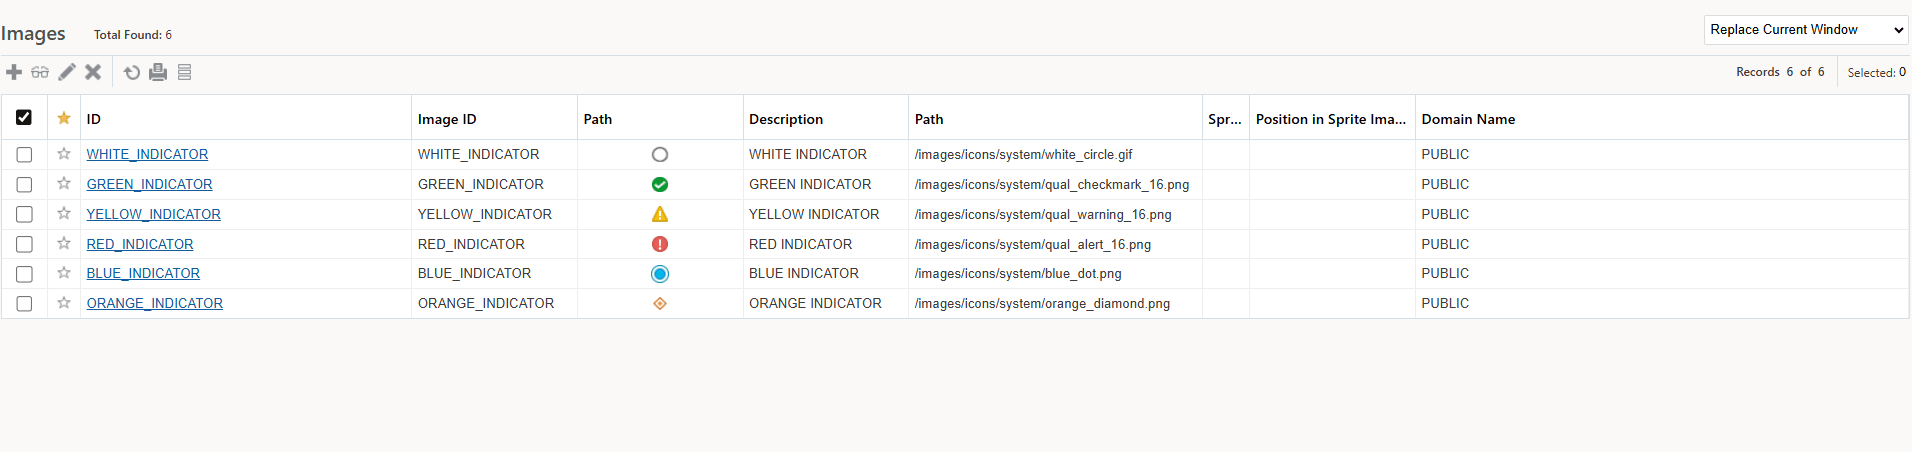Click the add new record plus icon
1912x452 pixels.
(14, 72)
